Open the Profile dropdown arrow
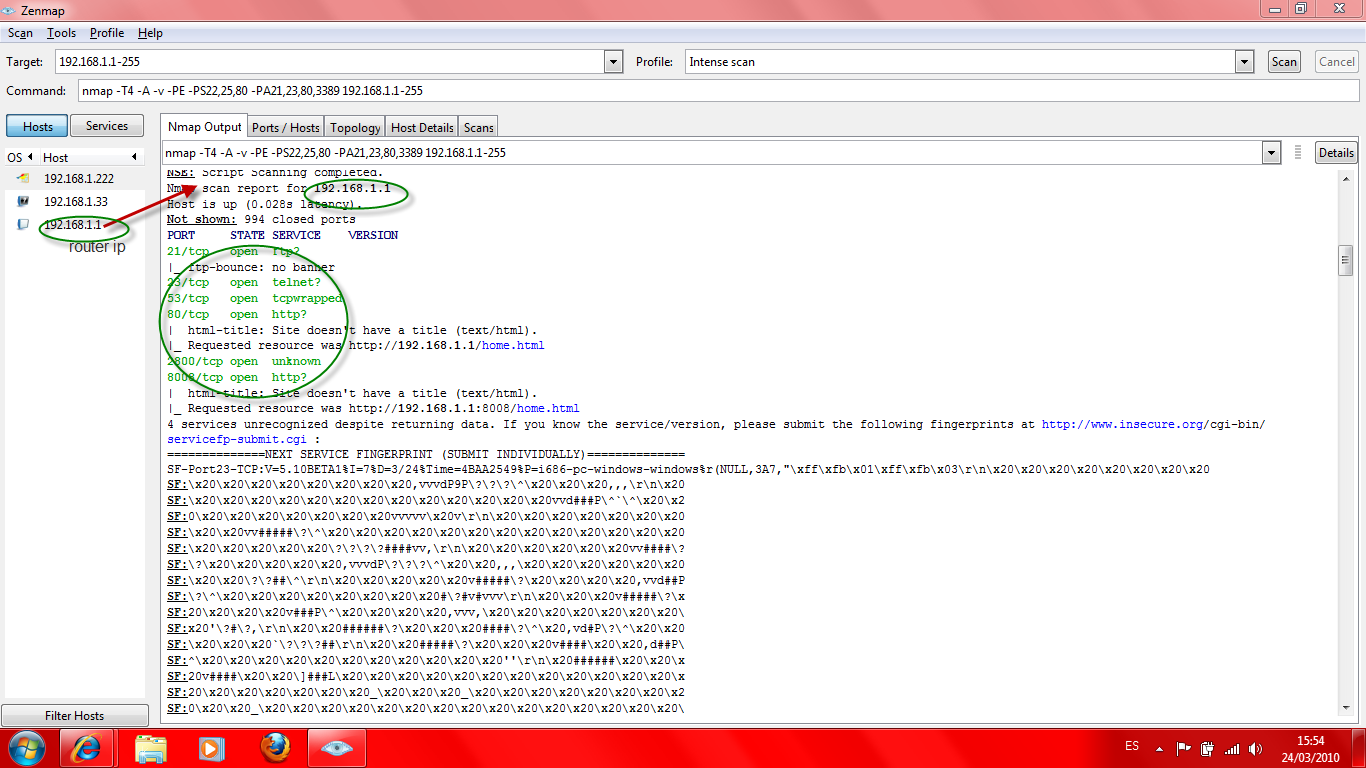Viewport: 1366px width, 768px height. (x=1244, y=62)
